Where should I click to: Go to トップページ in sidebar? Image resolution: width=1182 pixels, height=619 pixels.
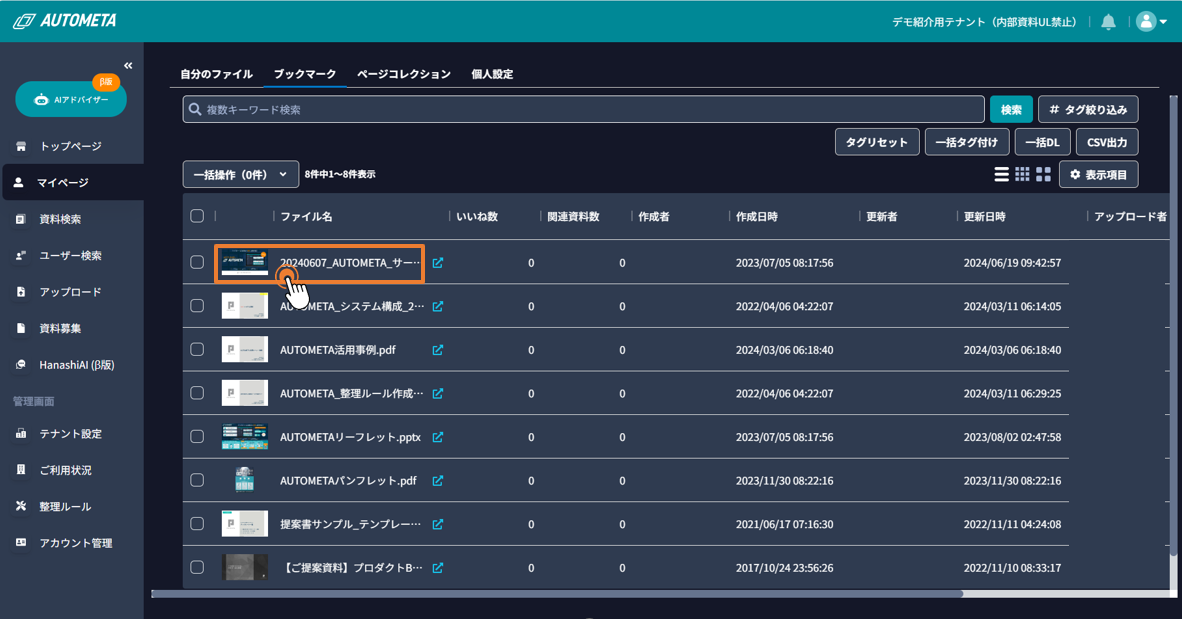point(70,146)
